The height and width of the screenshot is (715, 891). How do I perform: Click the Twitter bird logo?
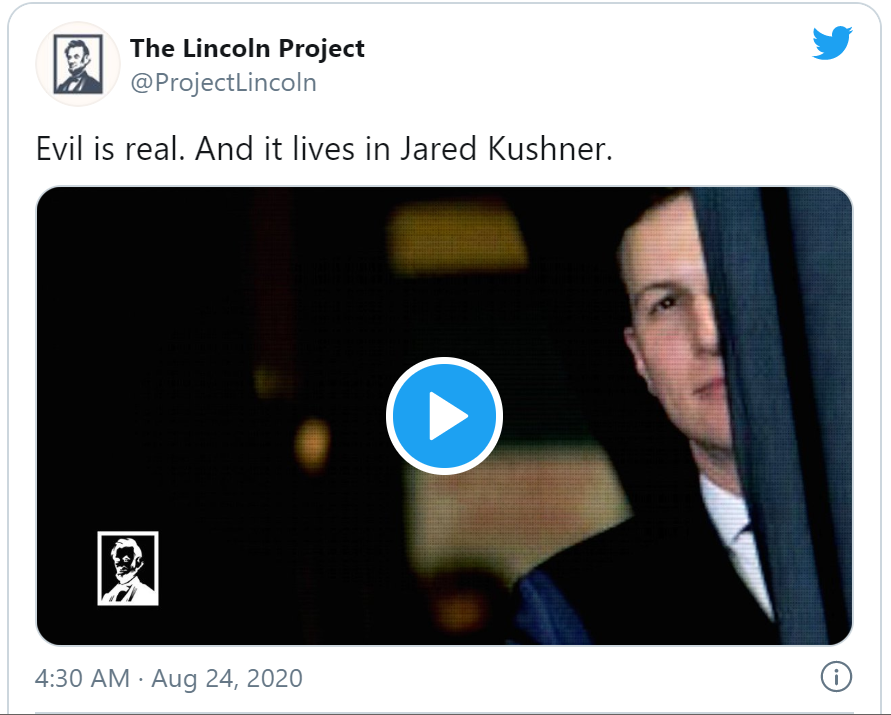pos(832,43)
